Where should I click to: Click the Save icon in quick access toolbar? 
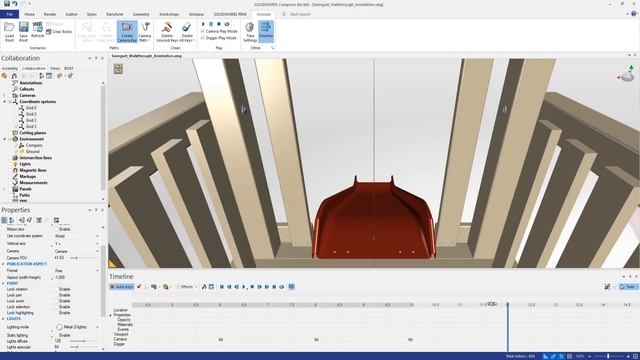pyautogui.click(x=7, y=4)
